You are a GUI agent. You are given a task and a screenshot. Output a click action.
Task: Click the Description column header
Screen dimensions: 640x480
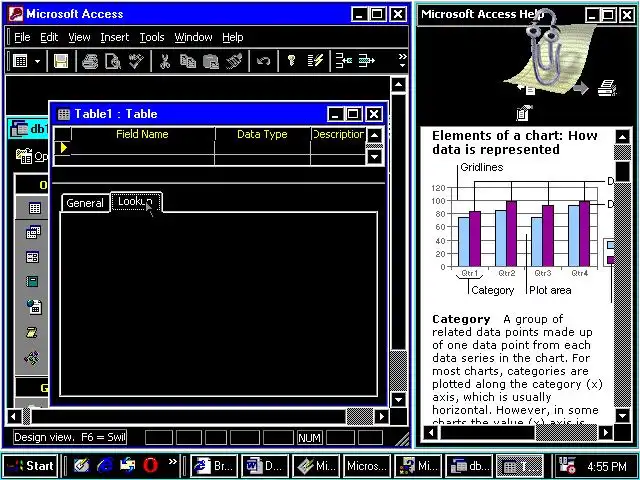coord(338,134)
